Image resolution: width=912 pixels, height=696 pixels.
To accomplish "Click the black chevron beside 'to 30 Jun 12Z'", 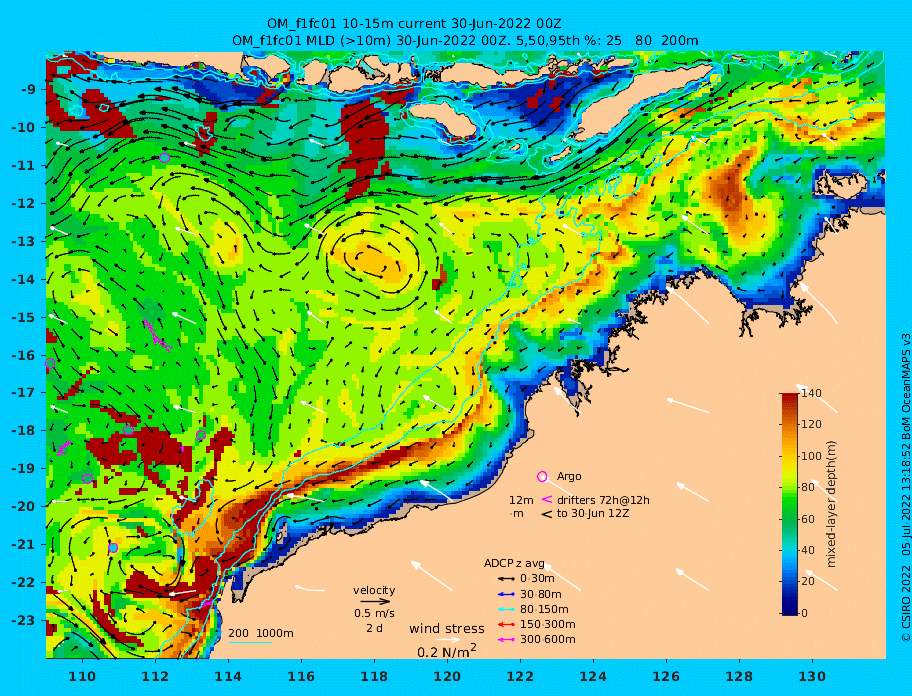I will [x=546, y=514].
